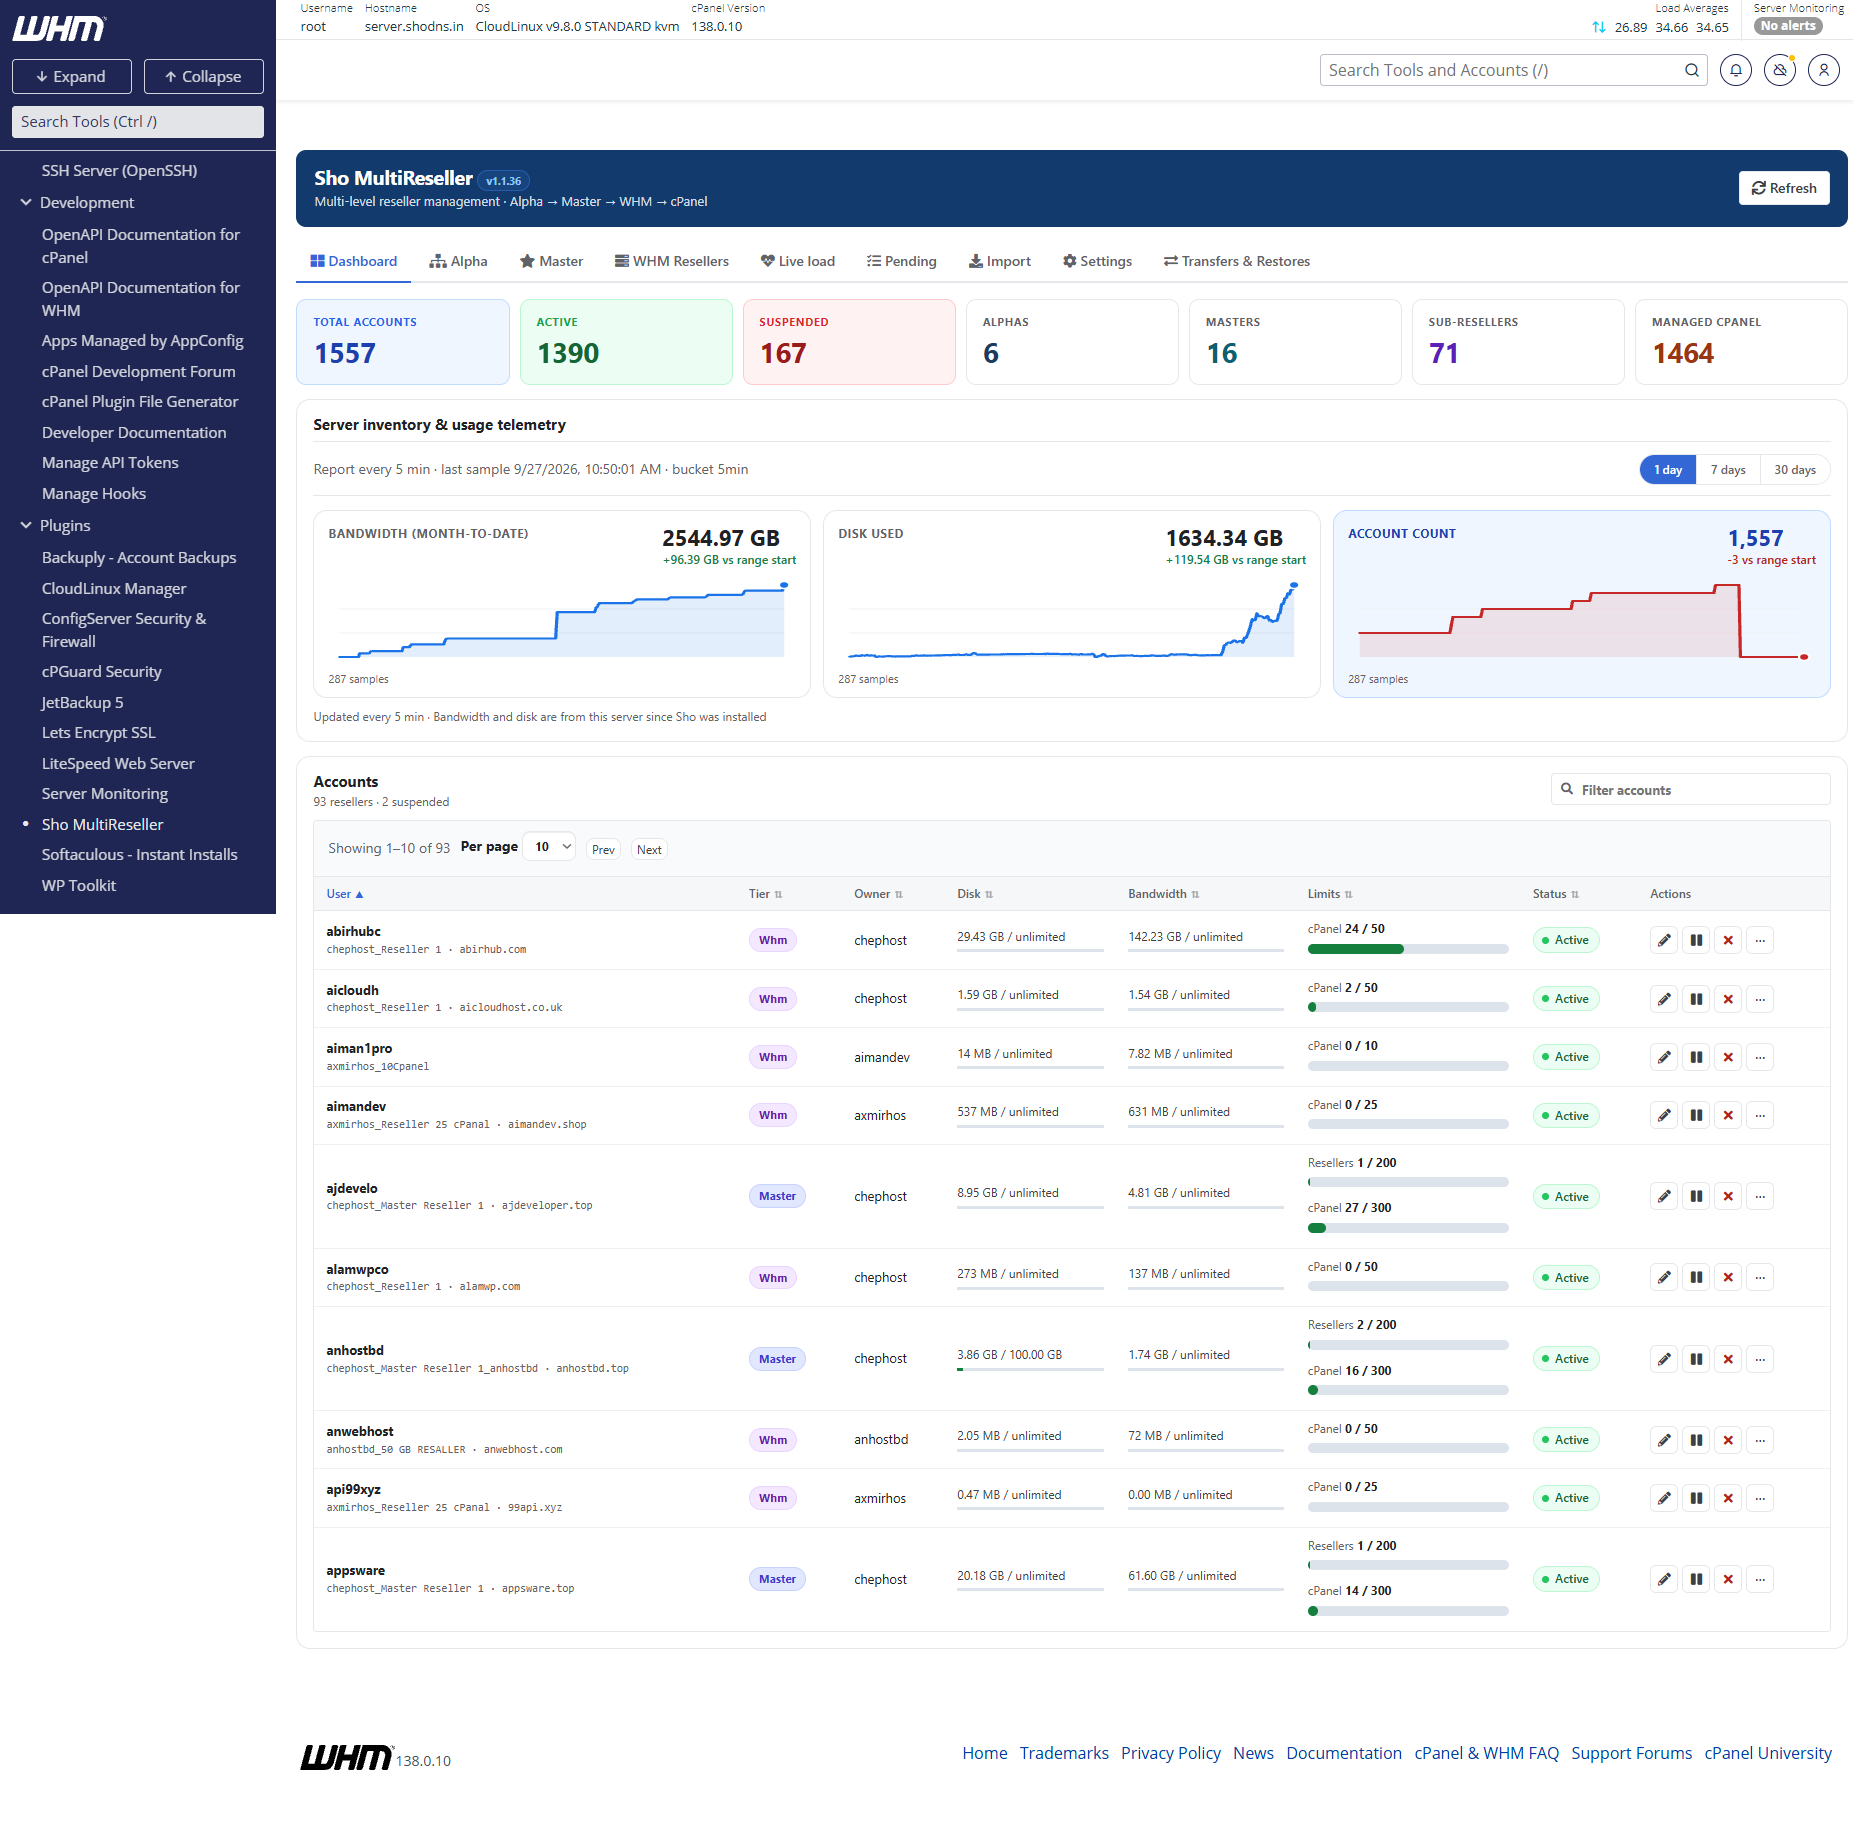Sort accounts by Status column
Image resolution: width=1853 pixels, height=1822 pixels.
(x=1556, y=894)
